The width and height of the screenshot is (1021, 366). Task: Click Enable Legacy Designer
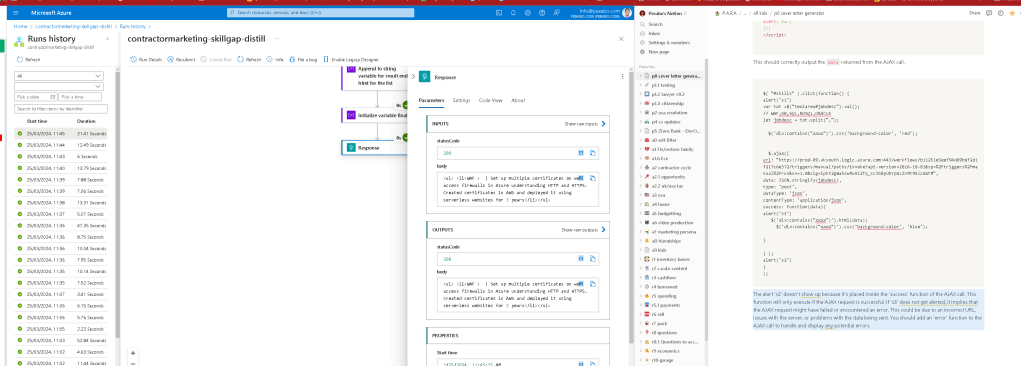[x=351, y=59]
